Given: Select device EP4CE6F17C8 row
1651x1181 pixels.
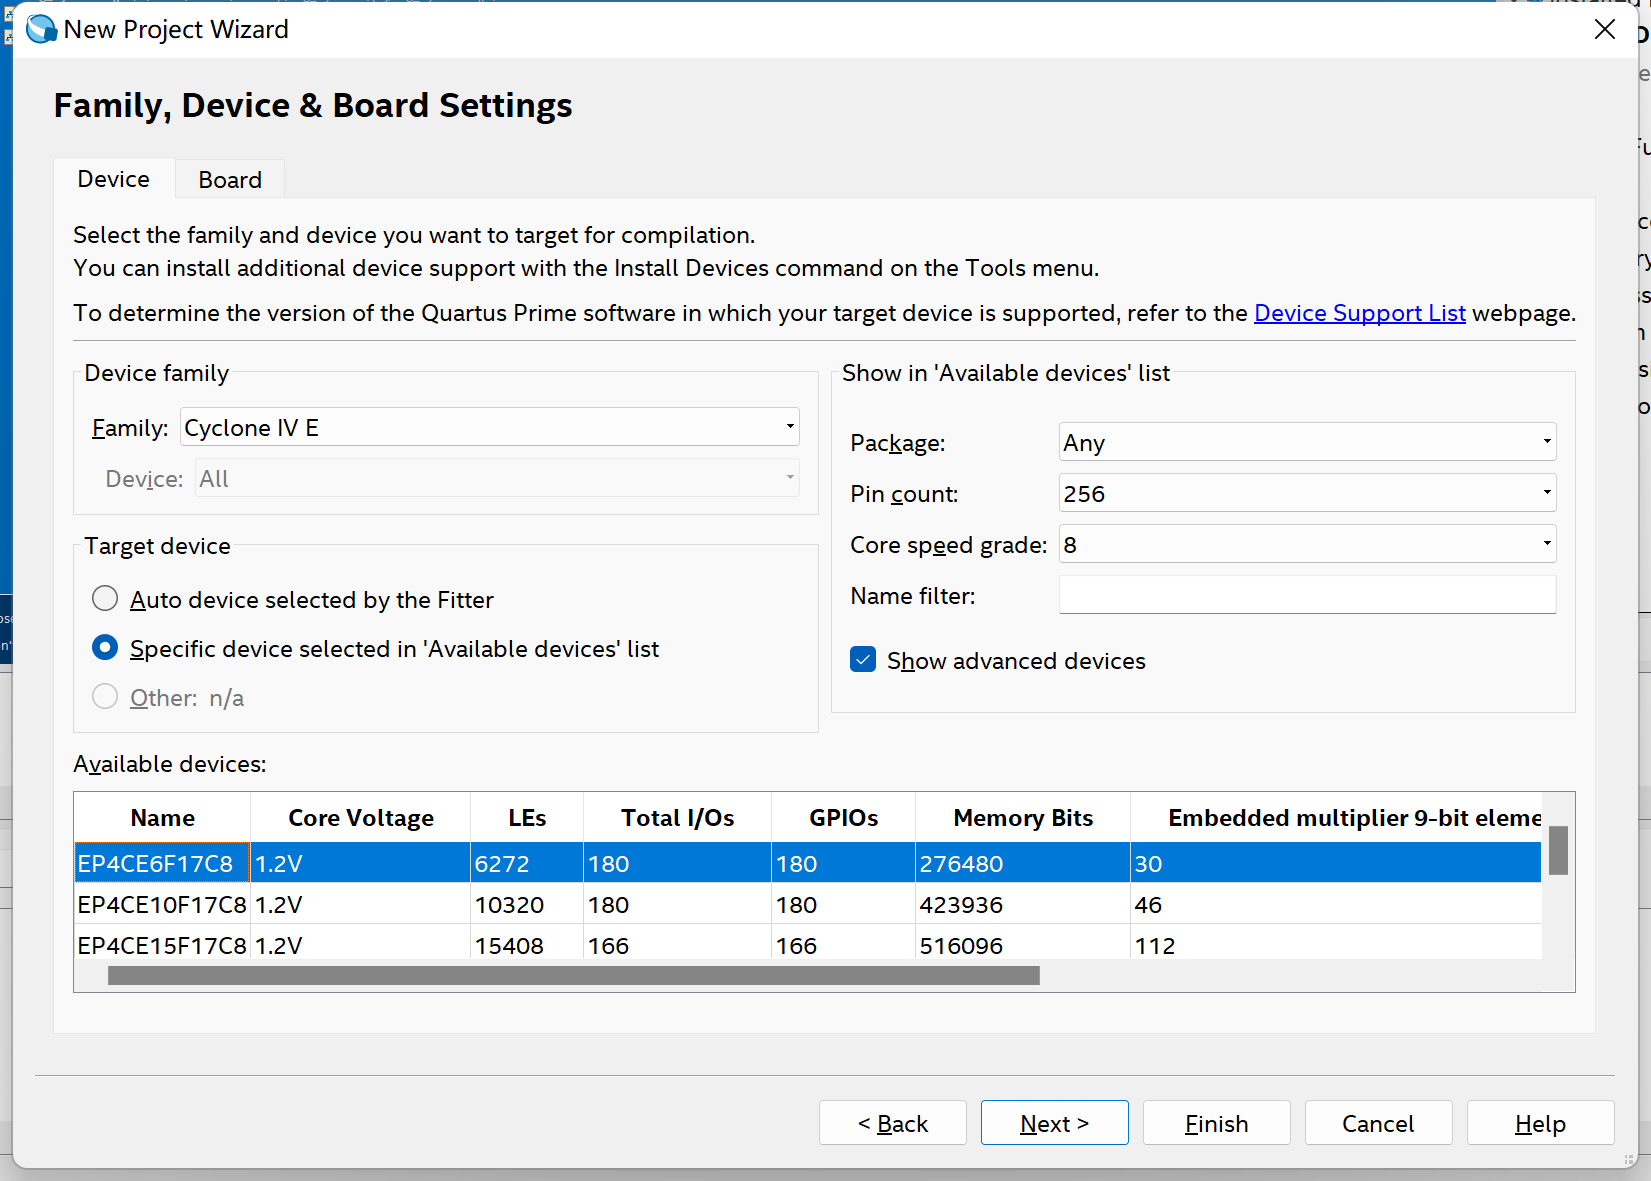Looking at the screenshot, I should point(808,863).
